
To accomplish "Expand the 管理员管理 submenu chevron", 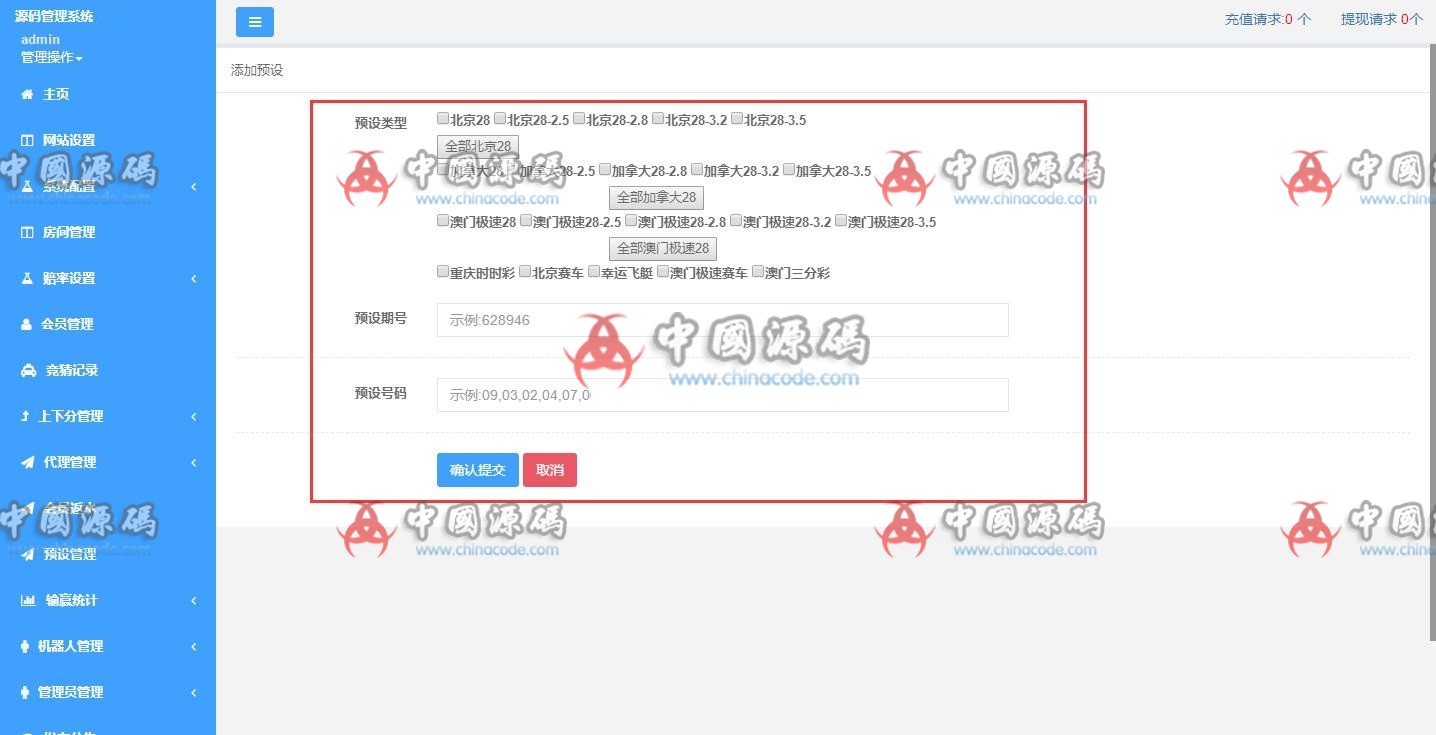I will (193, 693).
